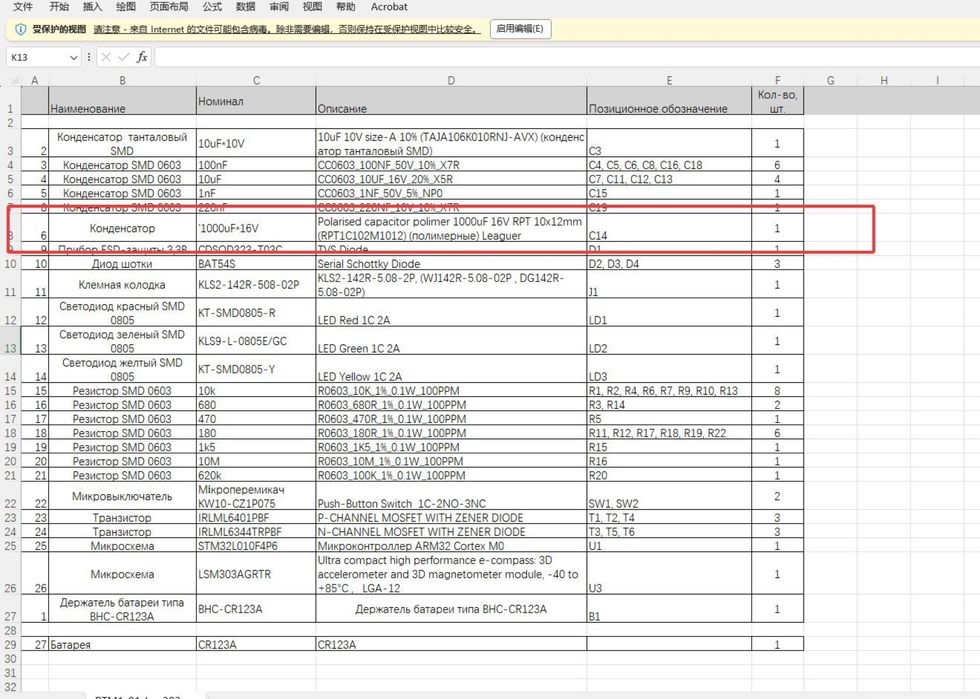Select row header 28
980x699 pixels.
coord(10,630)
